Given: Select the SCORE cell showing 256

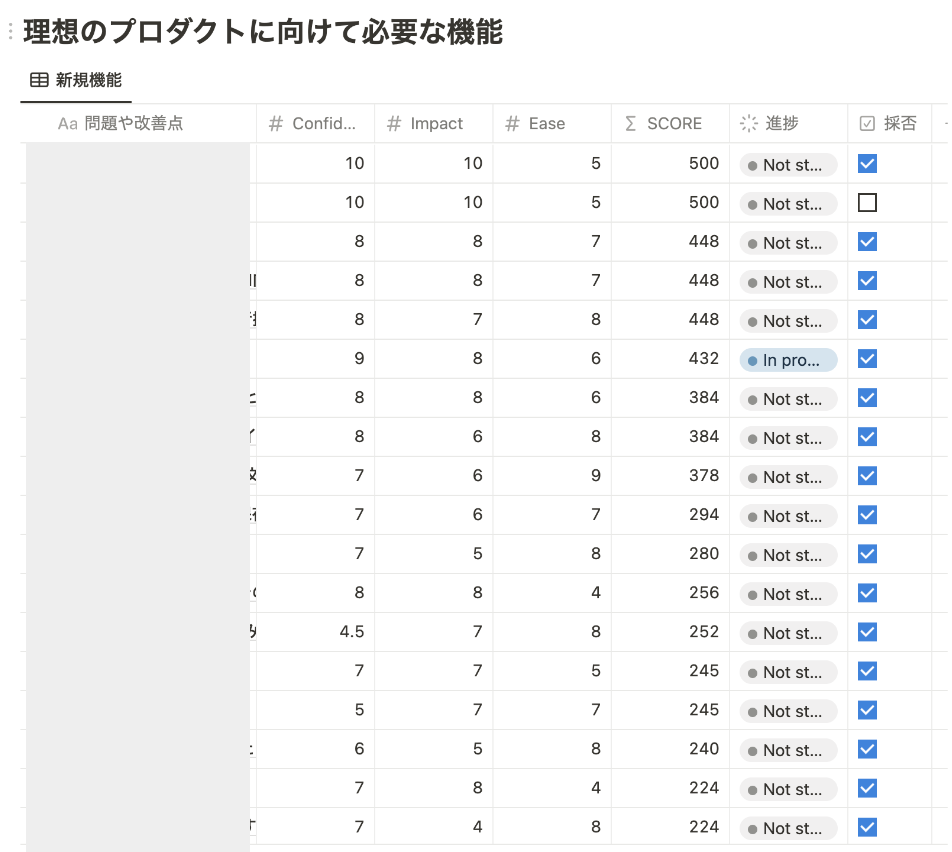Looking at the screenshot, I should pos(670,592).
